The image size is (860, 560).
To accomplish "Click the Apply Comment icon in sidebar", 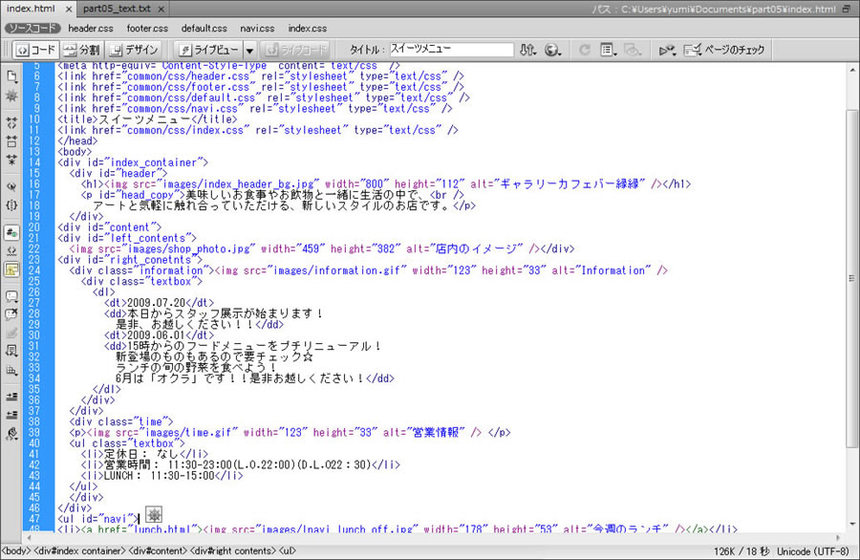I will pyautogui.click(x=11, y=297).
